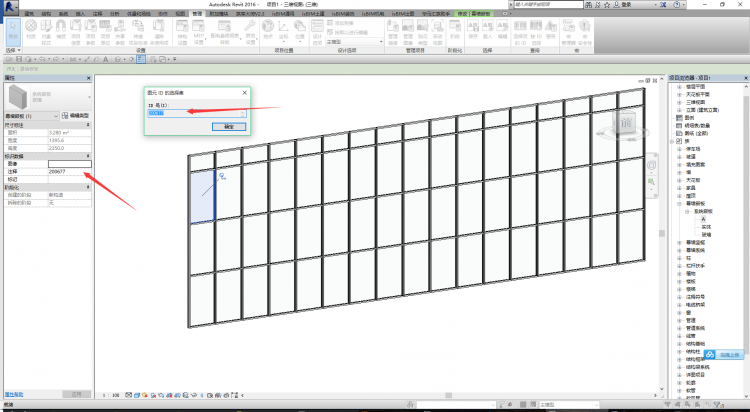Open the ID number combo box arrow
The width and height of the screenshot is (750, 412).
pyautogui.click(x=243, y=113)
